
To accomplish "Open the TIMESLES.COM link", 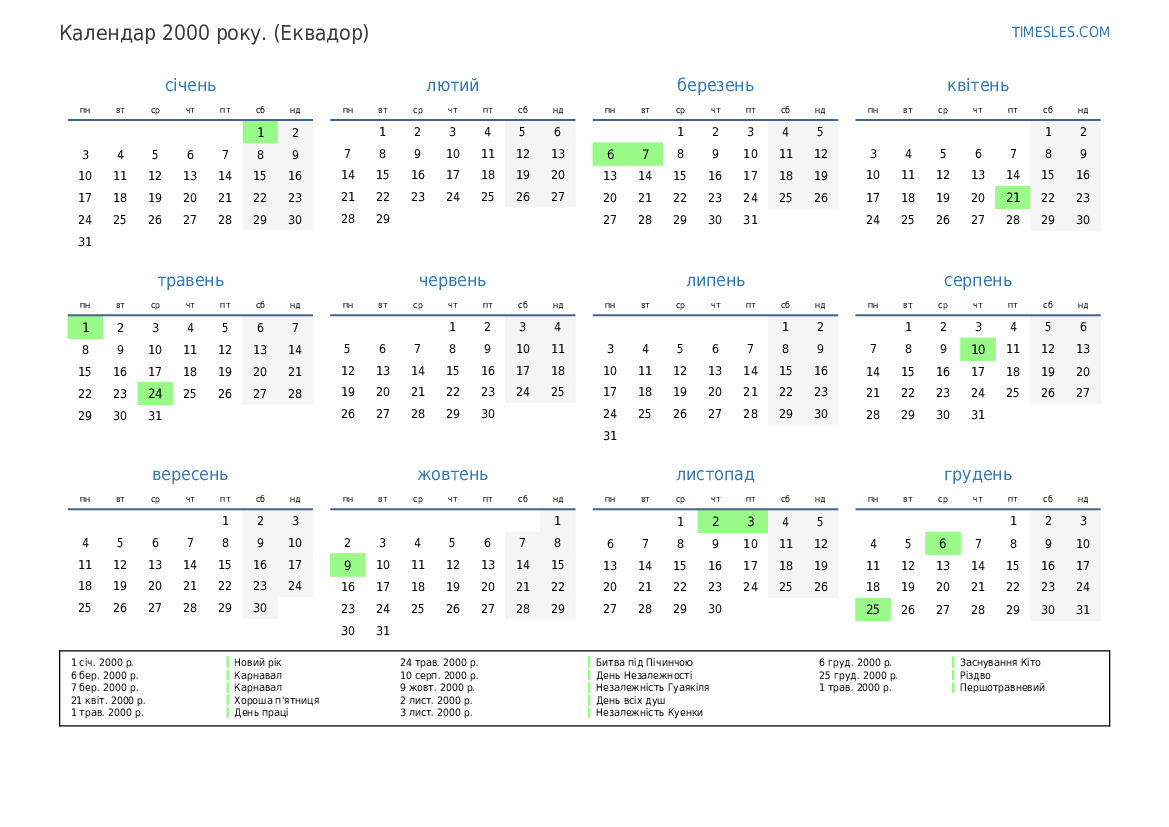I will pyautogui.click(x=1060, y=32).
